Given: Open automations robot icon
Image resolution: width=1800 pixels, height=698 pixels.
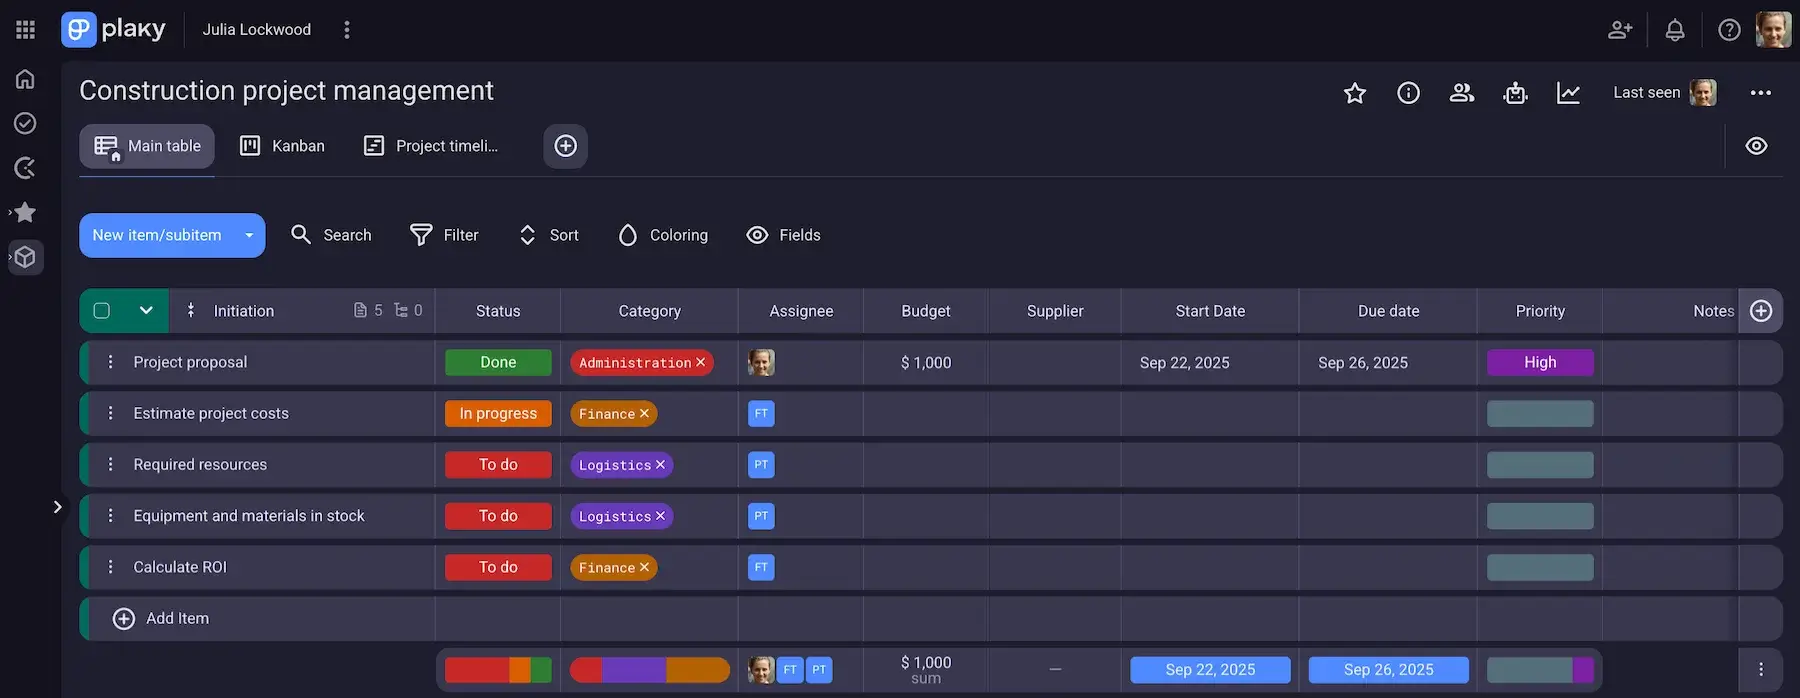Looking at the screenshot, I should point(1515,93).
